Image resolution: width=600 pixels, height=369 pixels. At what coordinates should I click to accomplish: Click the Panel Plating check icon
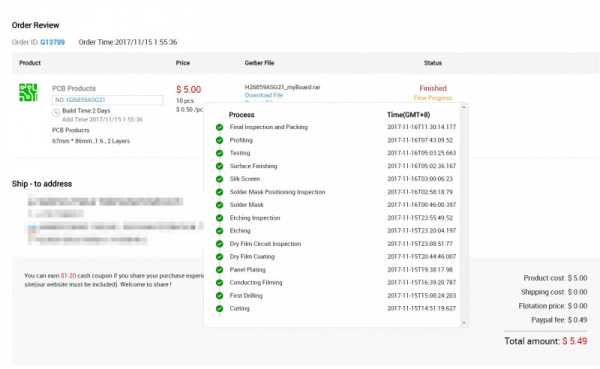point(219,270)
